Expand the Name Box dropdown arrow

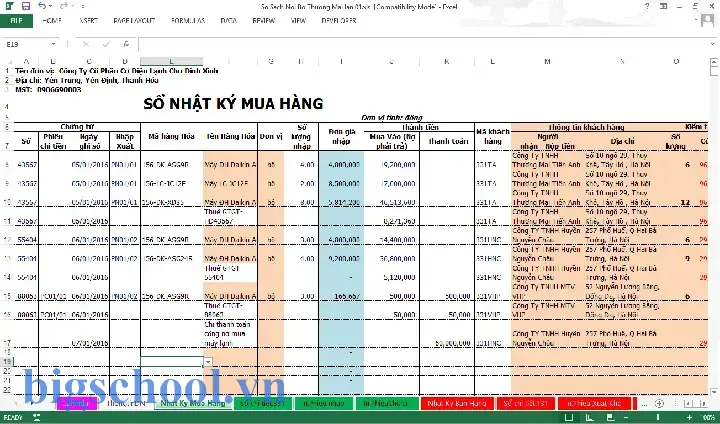54,44
